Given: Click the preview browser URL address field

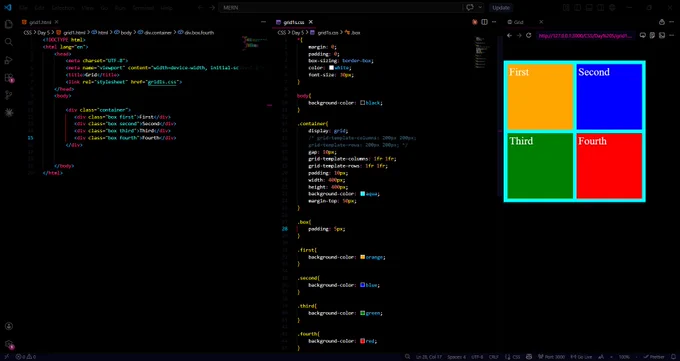Looking at the screenshot, I should tap(585, 36).
